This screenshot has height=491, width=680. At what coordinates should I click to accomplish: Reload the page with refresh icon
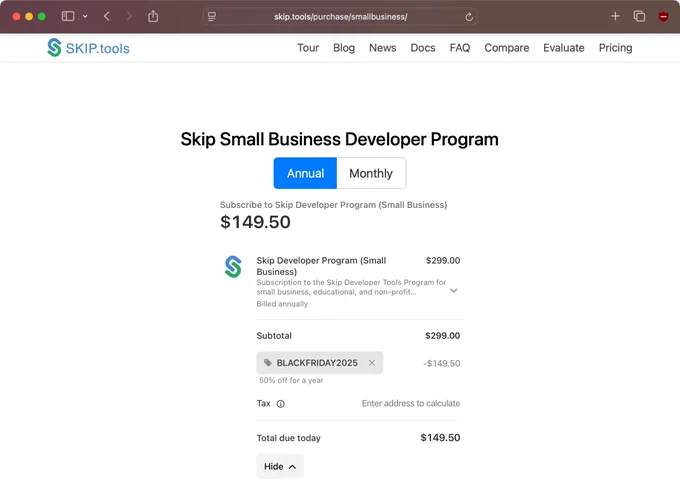(x=469, y=17)
